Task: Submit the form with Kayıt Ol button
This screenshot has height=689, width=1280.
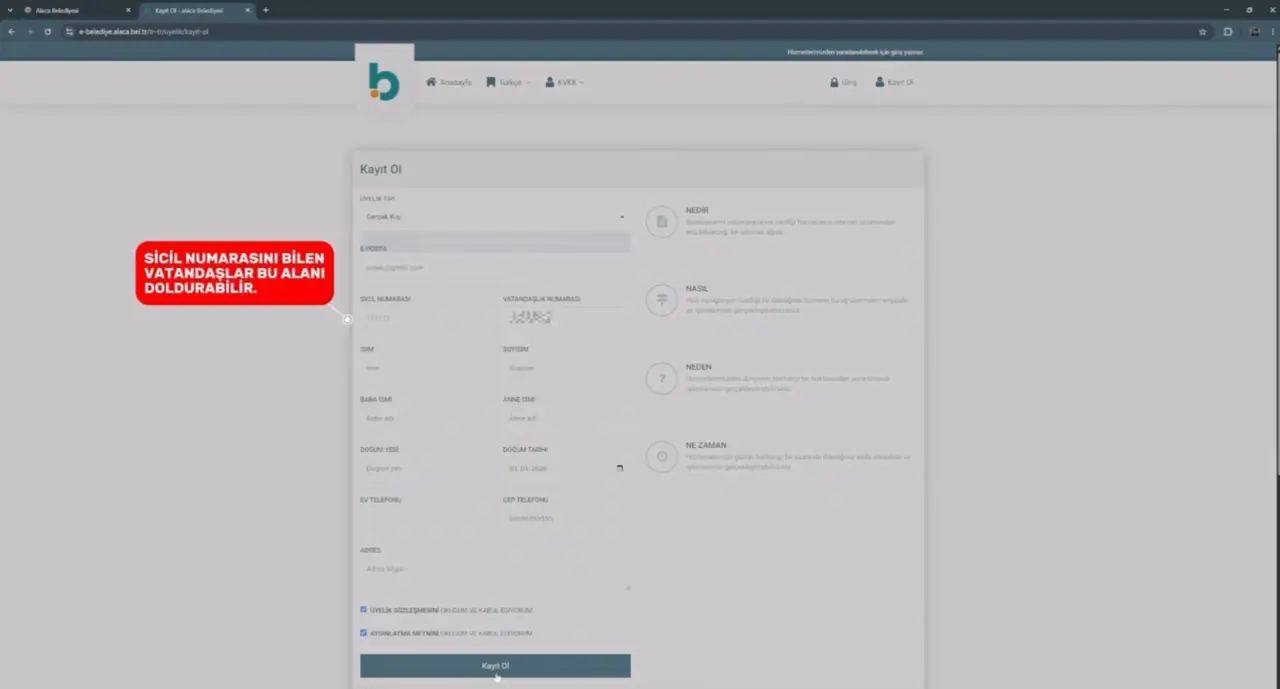Action: pyautogui.click(x=495, y=666)
